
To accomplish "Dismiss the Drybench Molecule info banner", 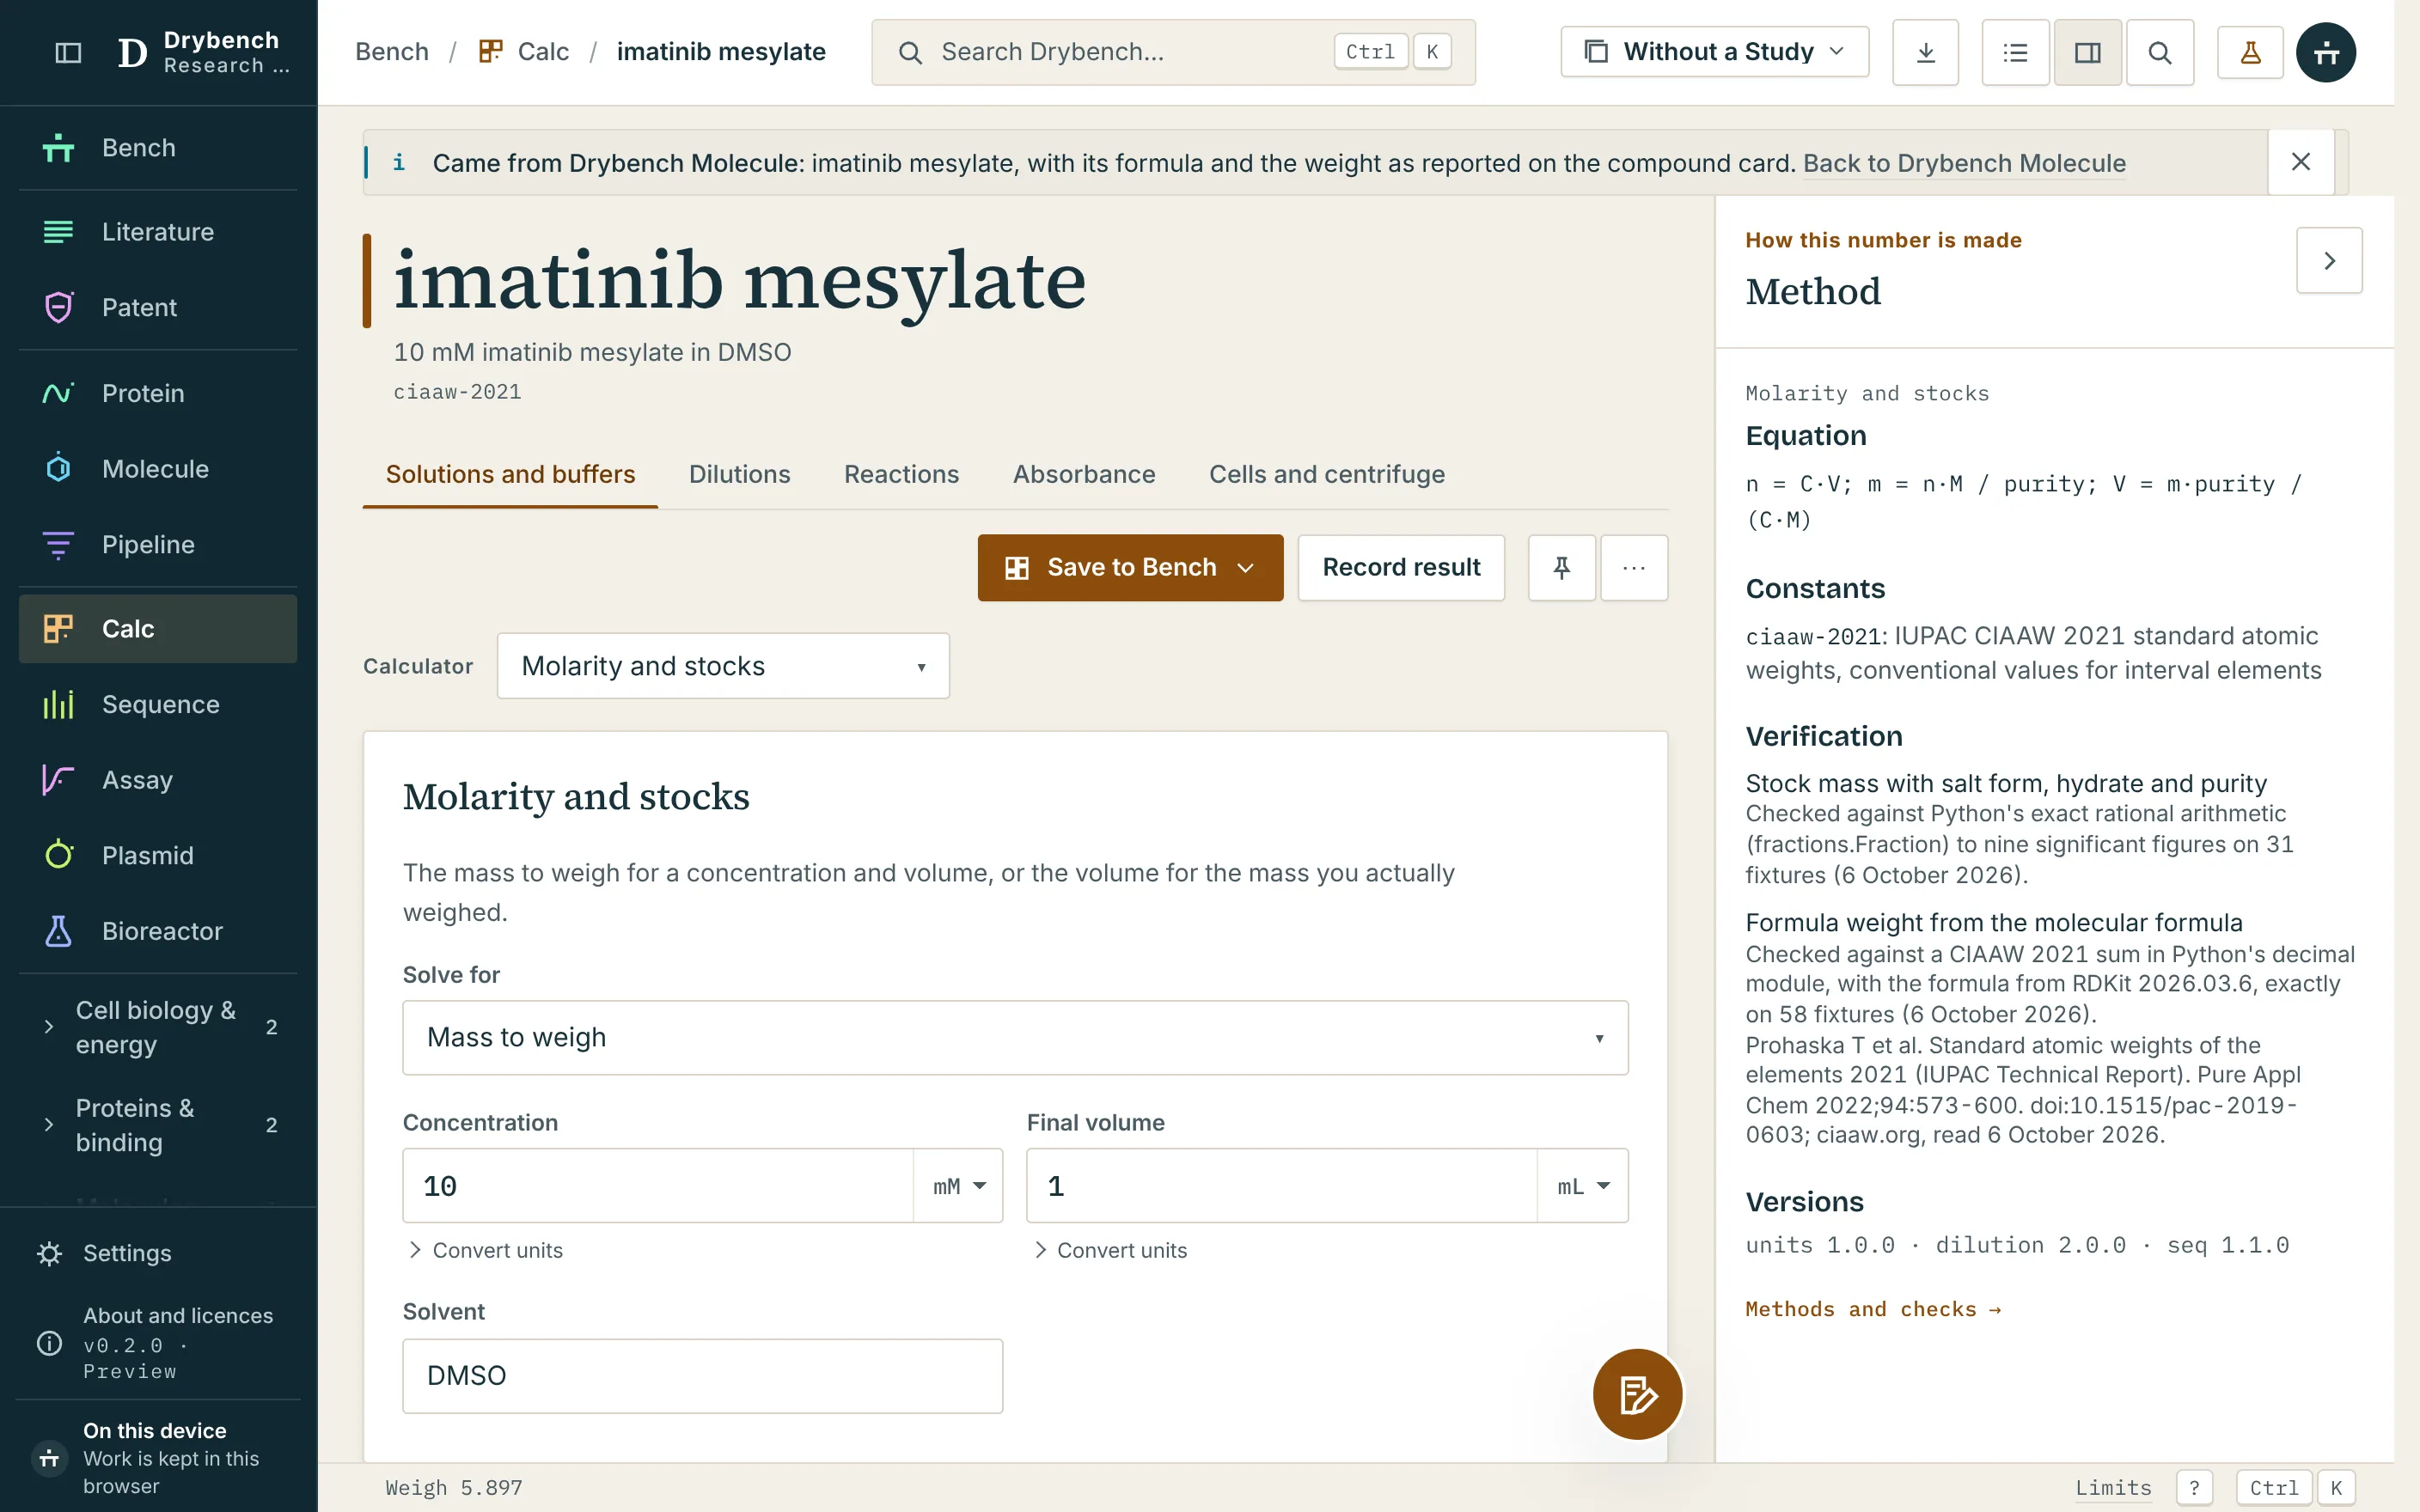I will coord(2300,162).
